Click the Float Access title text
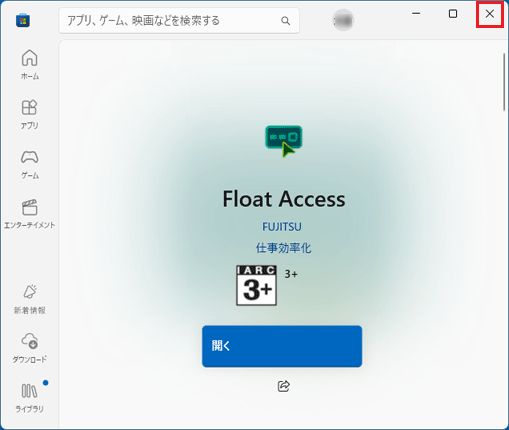The height and width of the screenshot is (430, 509). tap(284, 199)
